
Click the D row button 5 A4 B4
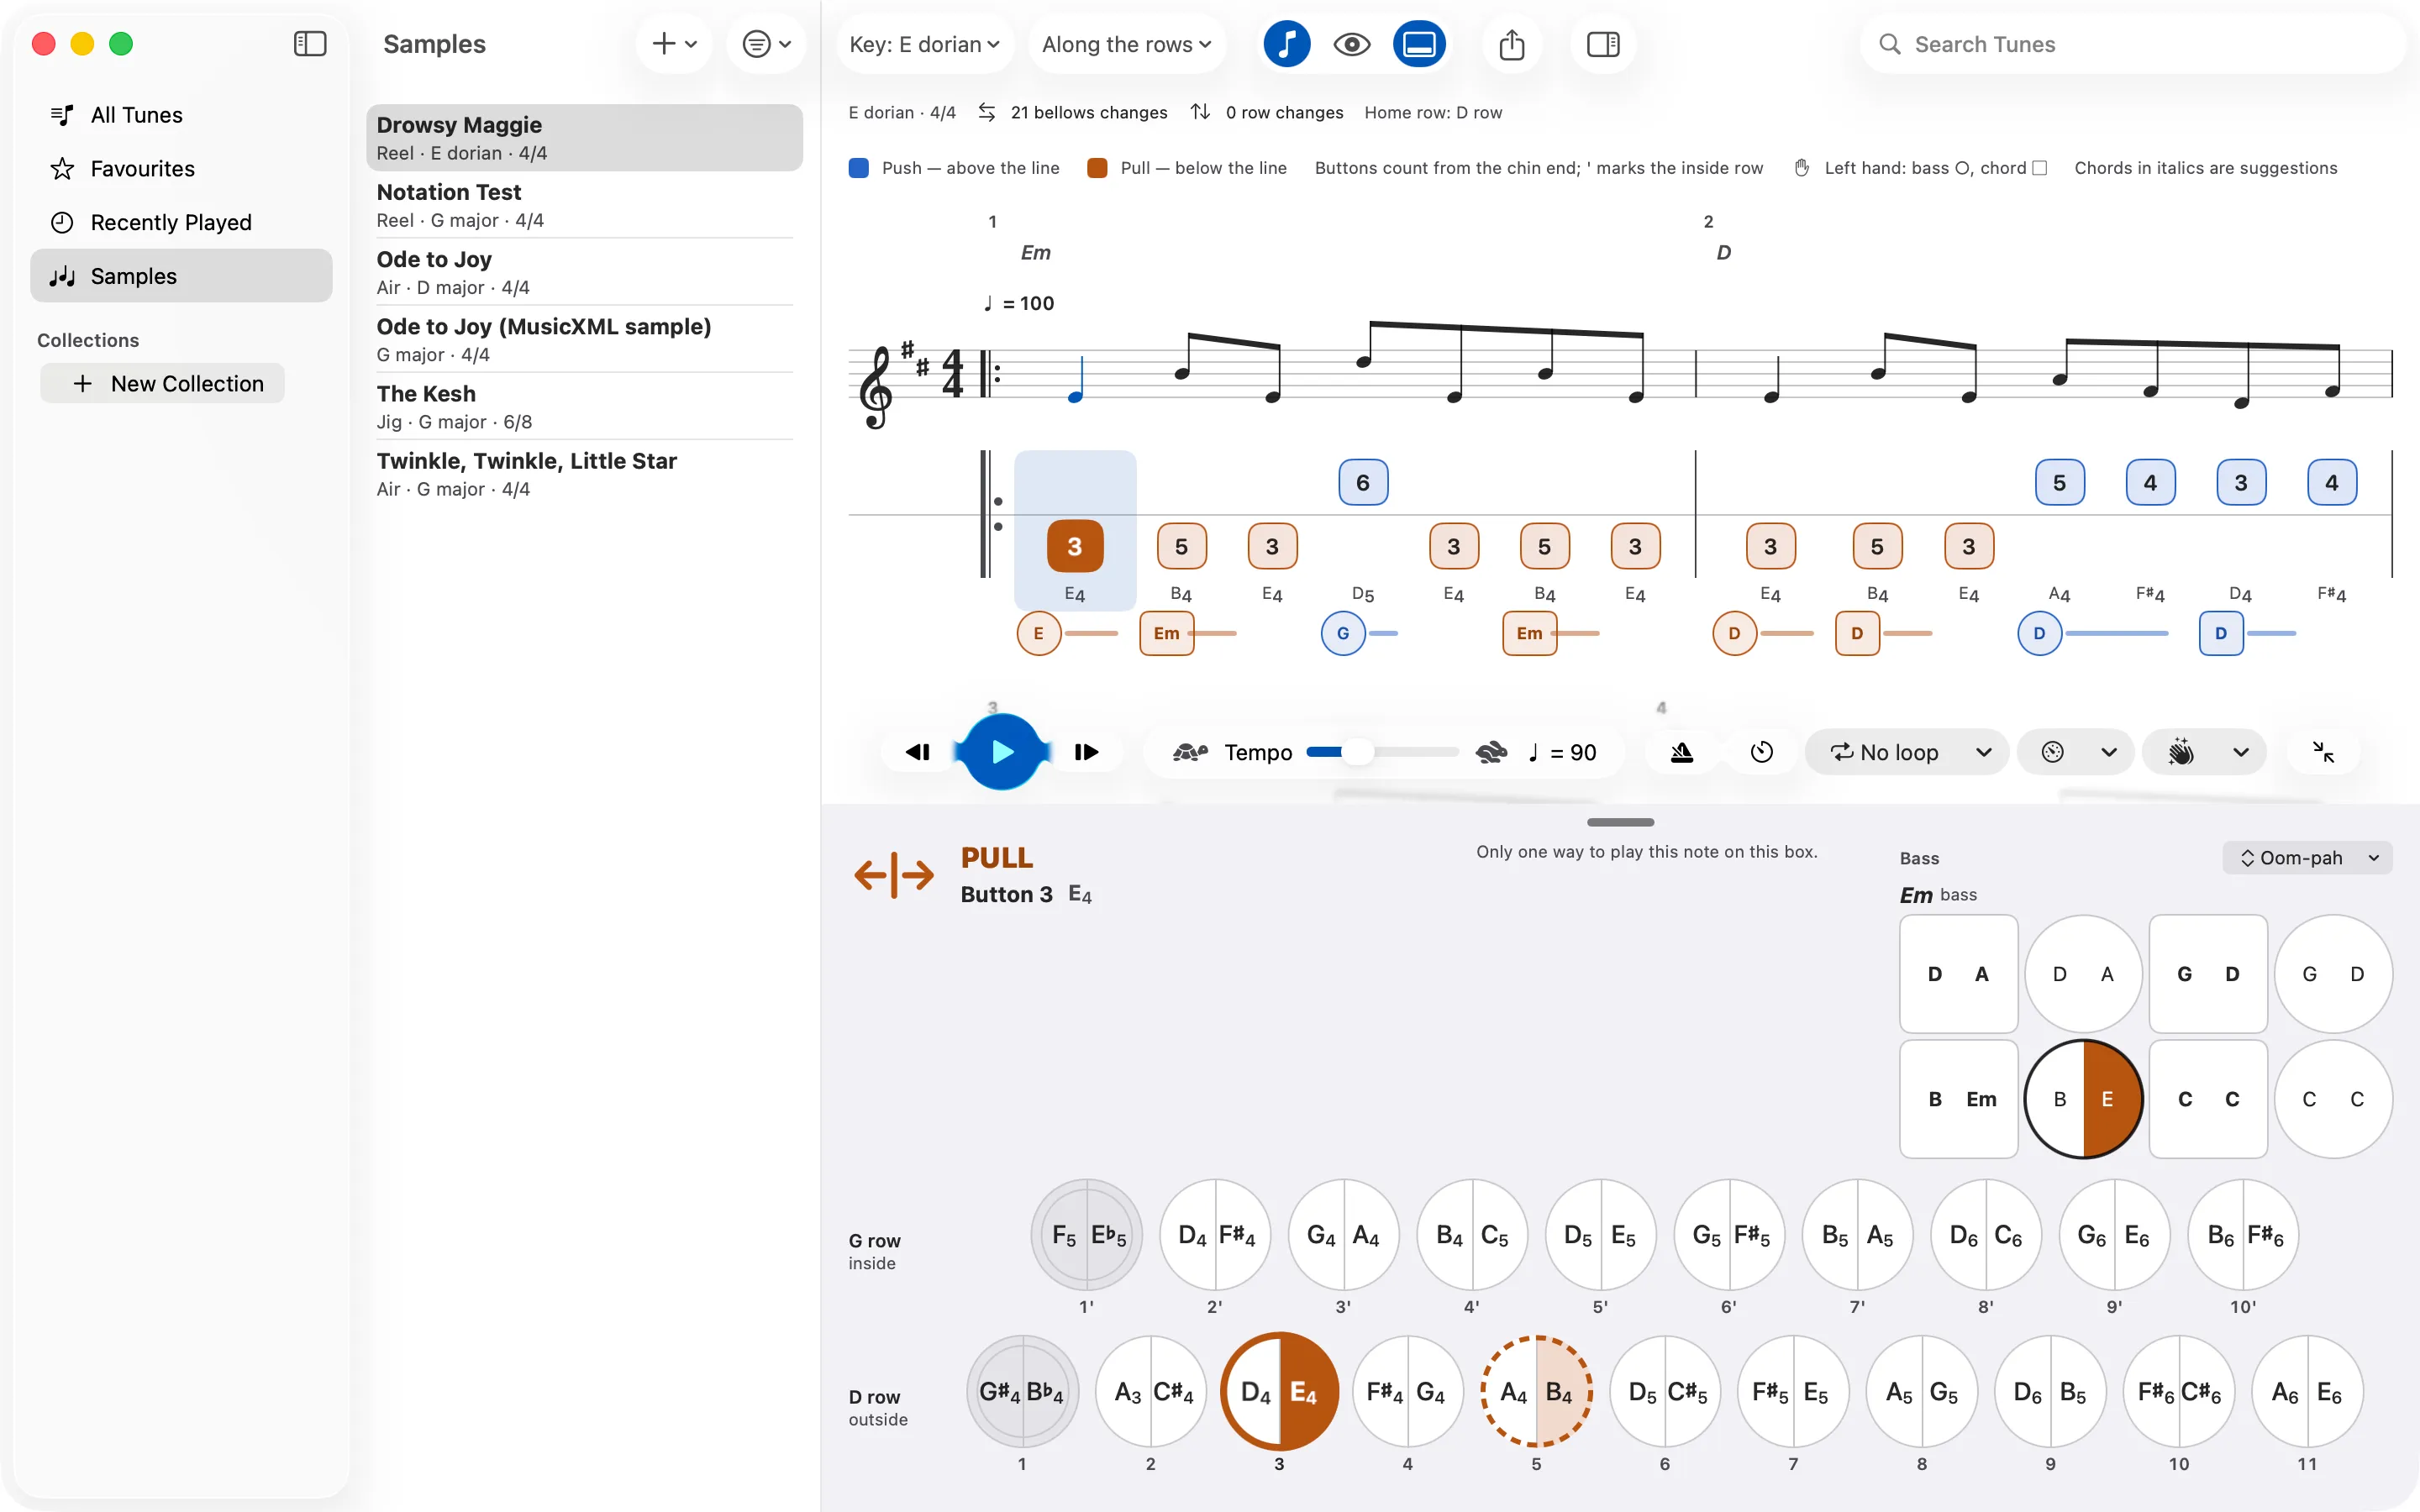pyautogui.click(x=1536, y=1392)
